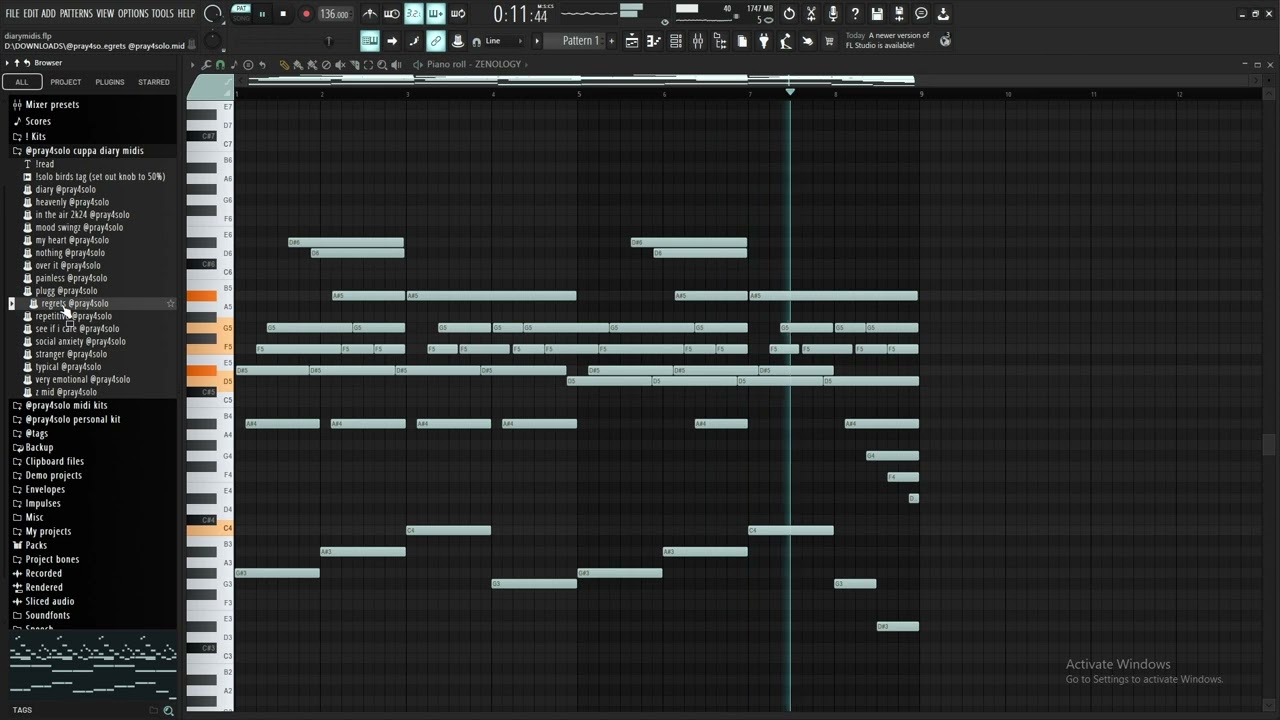This screenshot has height=720, width=1280.
Task: Toggle the Browser view icon
Action: (720, 41)
